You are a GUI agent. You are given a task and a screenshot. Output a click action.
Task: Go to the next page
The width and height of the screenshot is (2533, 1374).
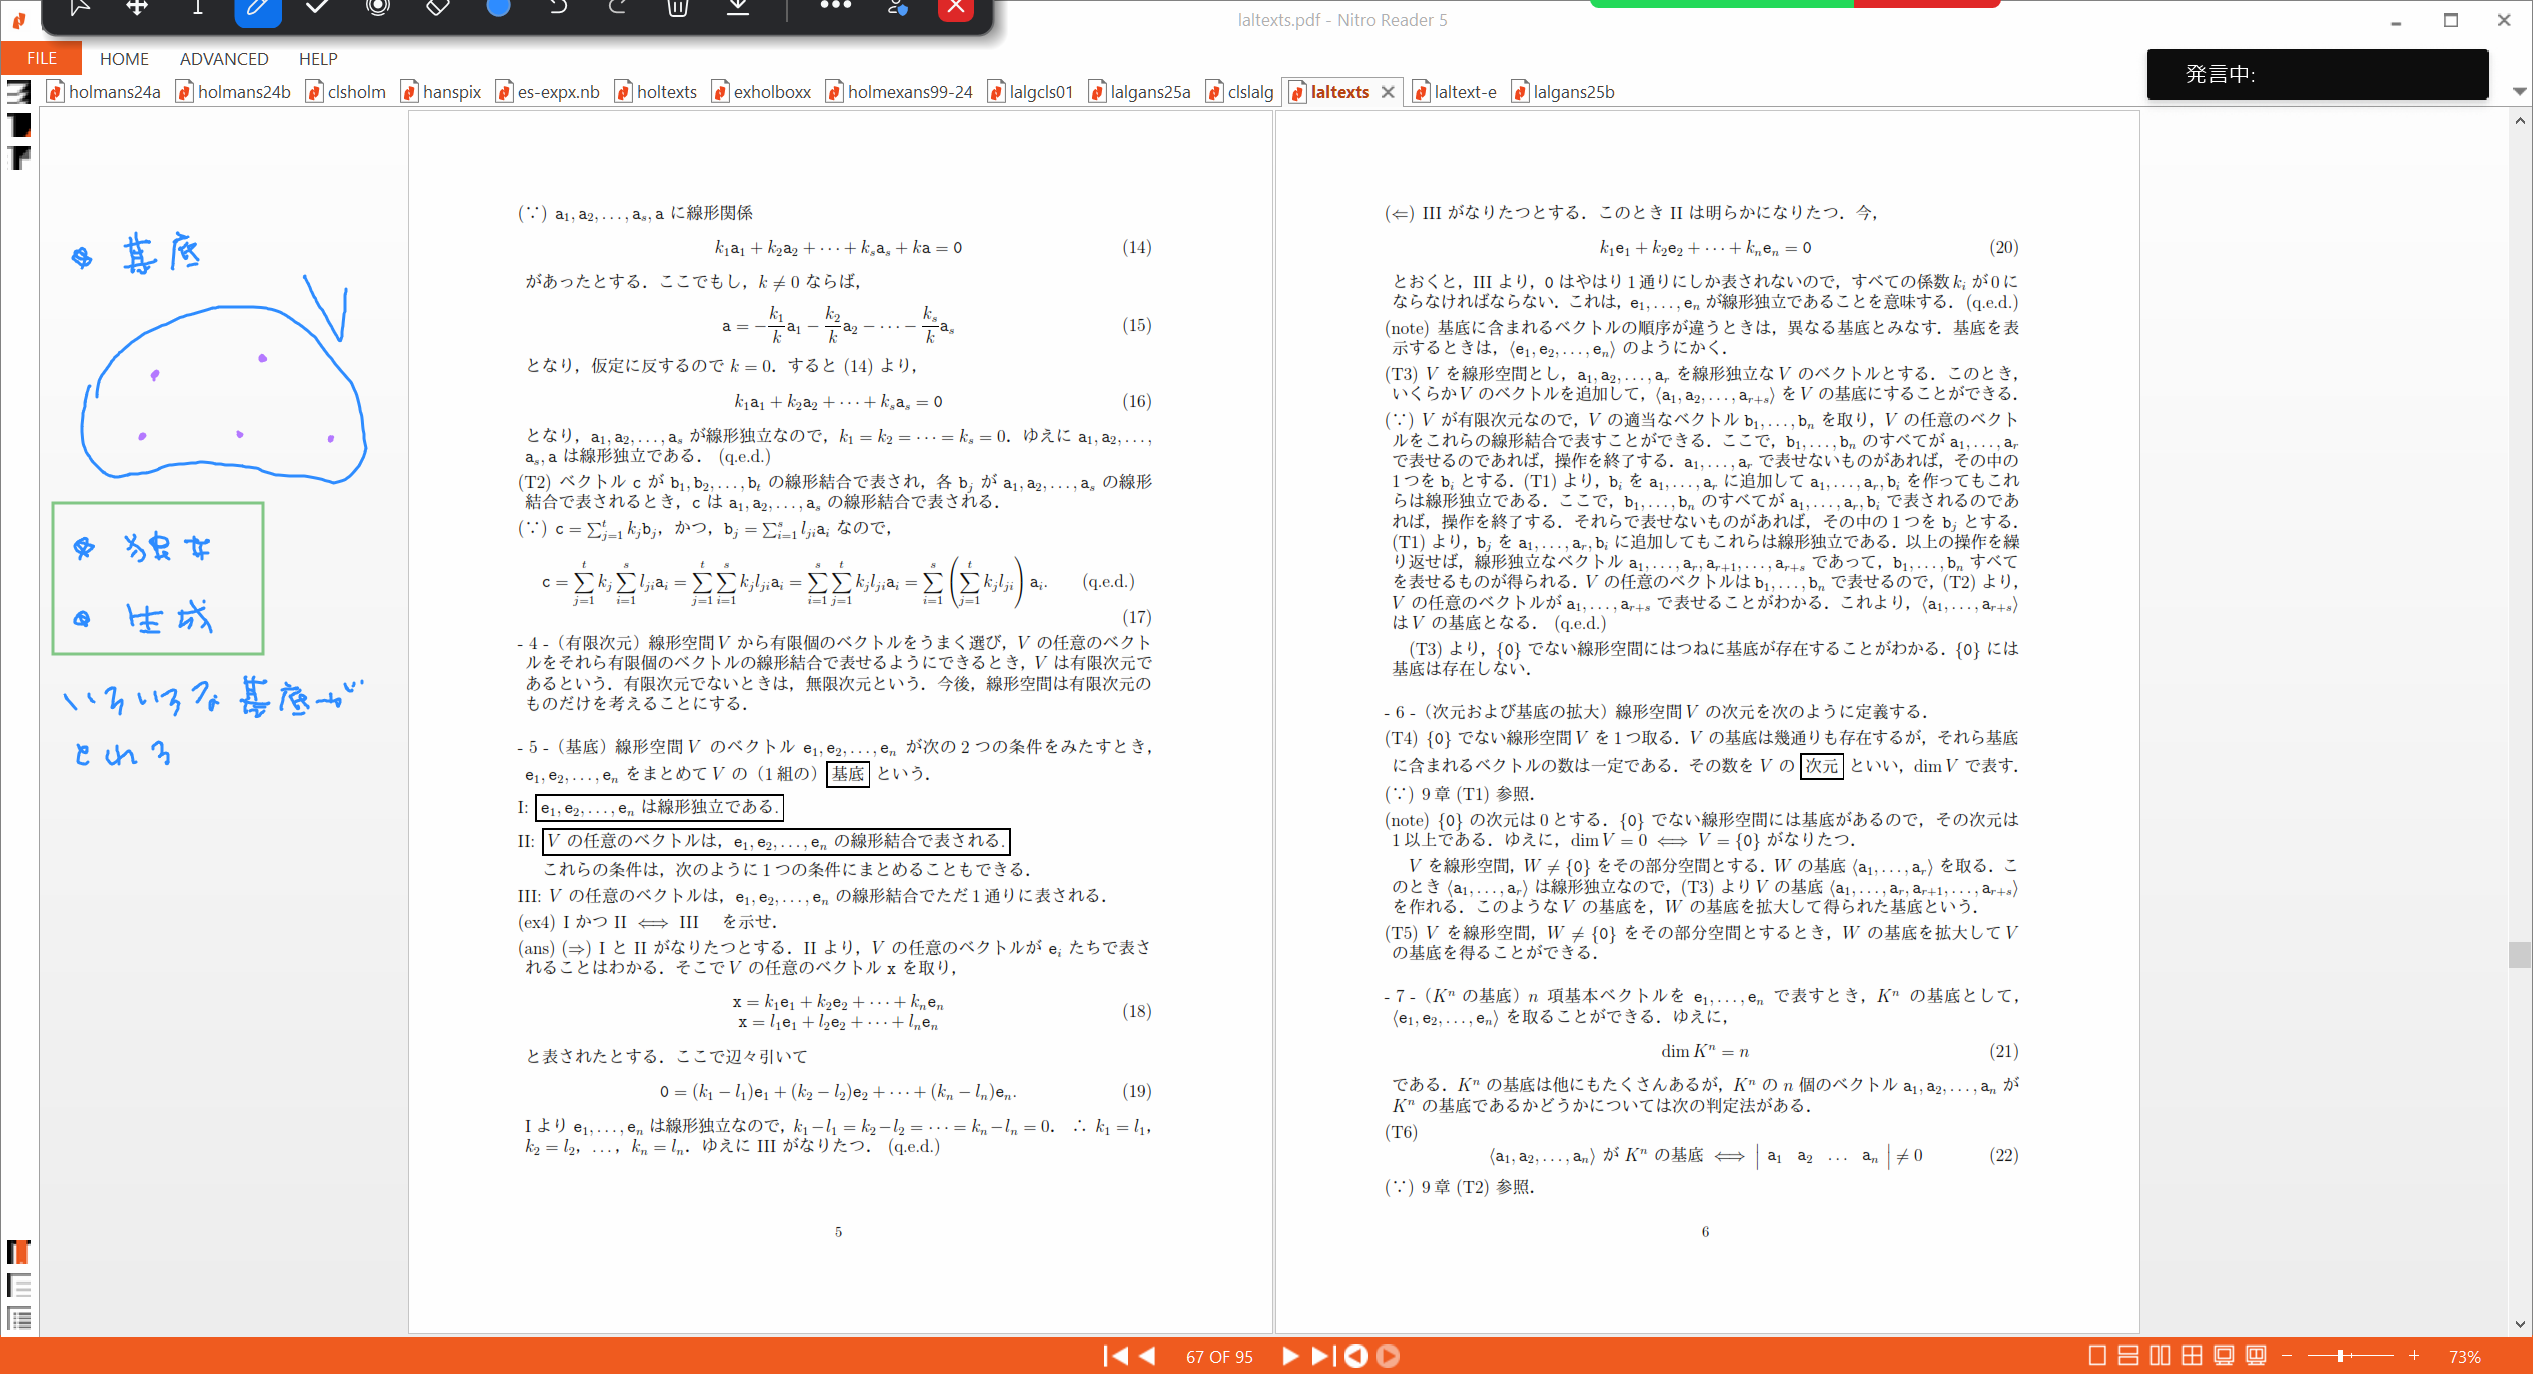[1289, 1356]
